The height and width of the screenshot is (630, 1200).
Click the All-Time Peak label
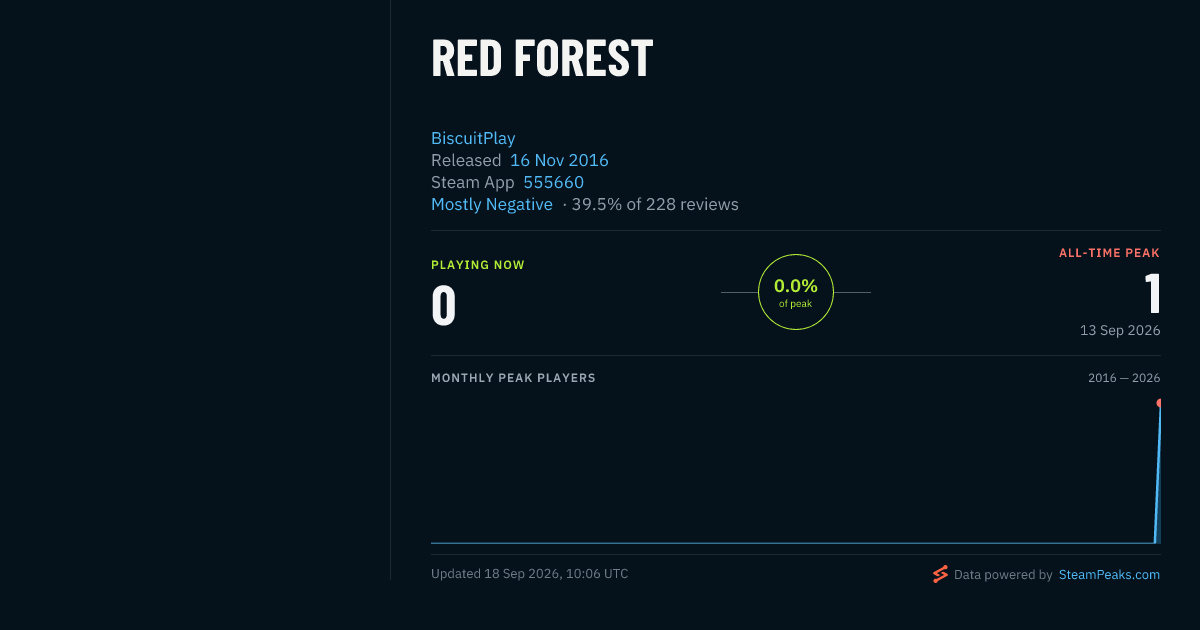coord(1109,253)
